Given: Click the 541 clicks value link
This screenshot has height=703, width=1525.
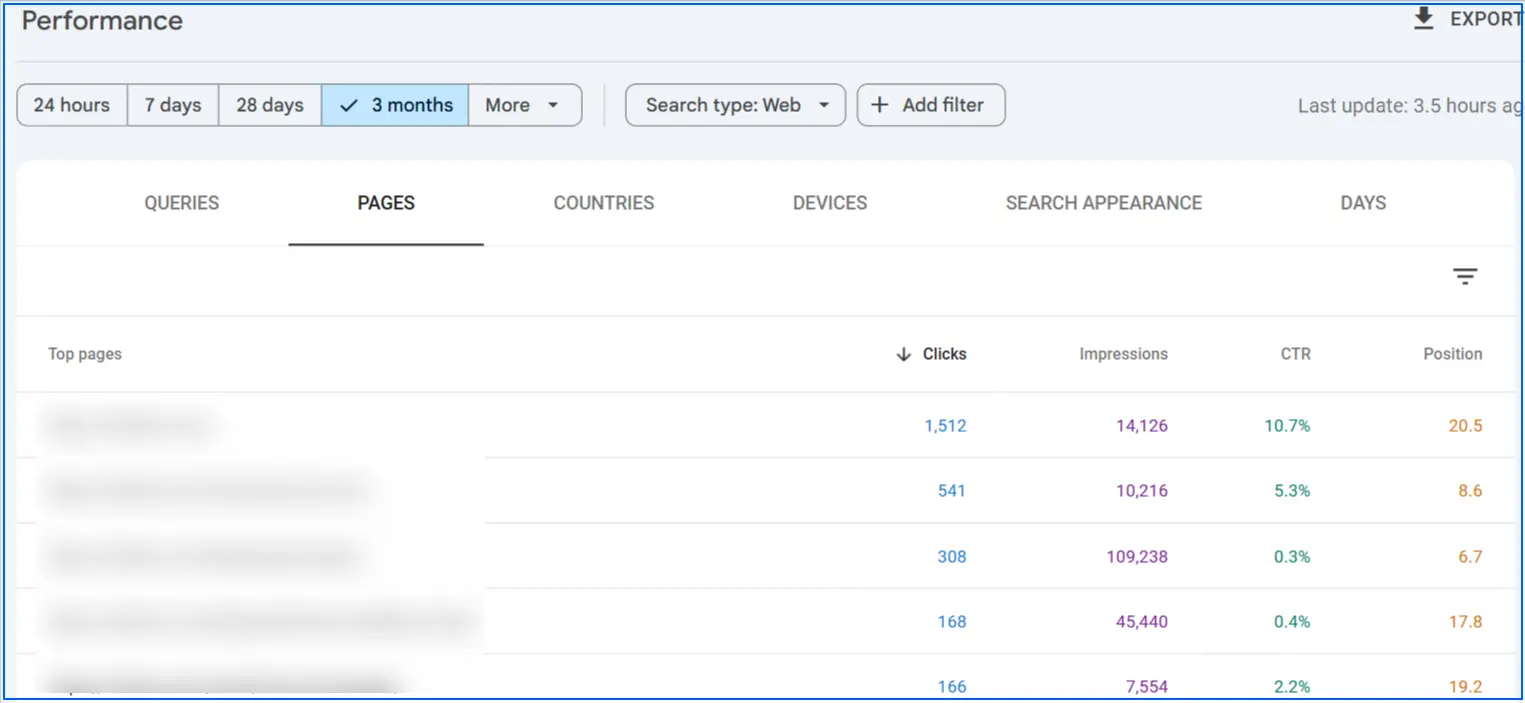Looking at the screenshot, I should point(951,490).
